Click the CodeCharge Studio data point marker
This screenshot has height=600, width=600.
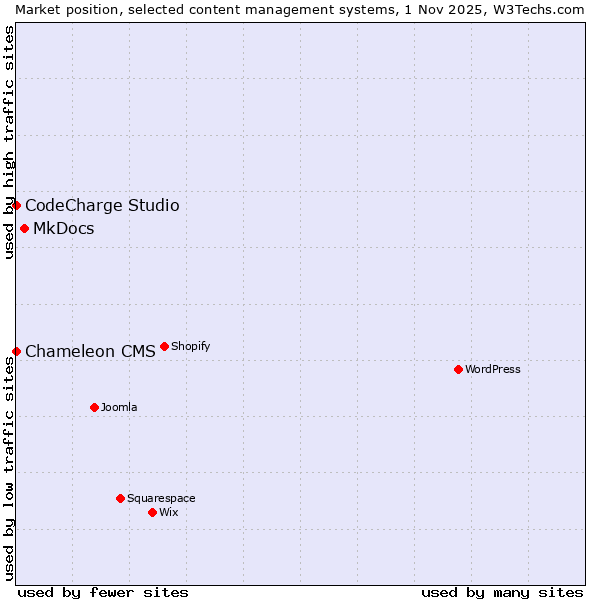[16, 205]
